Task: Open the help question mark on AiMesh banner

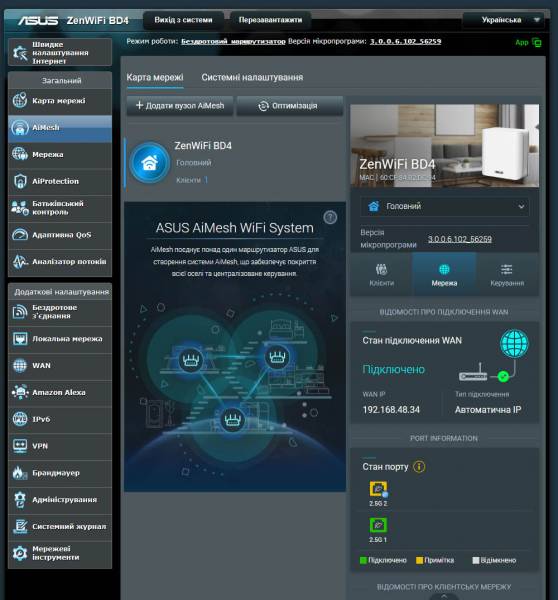Action: coord(330,217)
